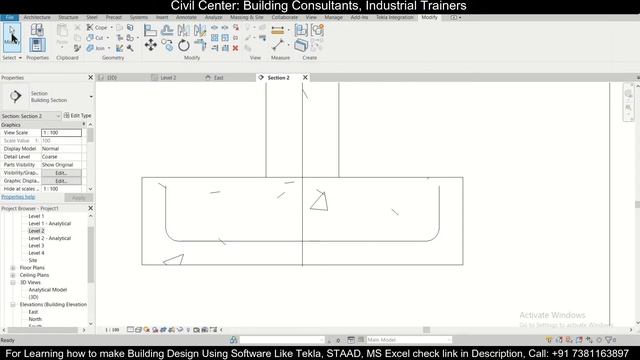The width and height of the screenshot is (640, 360).
Task: Click the worksets icon in status bar
Action: 233,340
